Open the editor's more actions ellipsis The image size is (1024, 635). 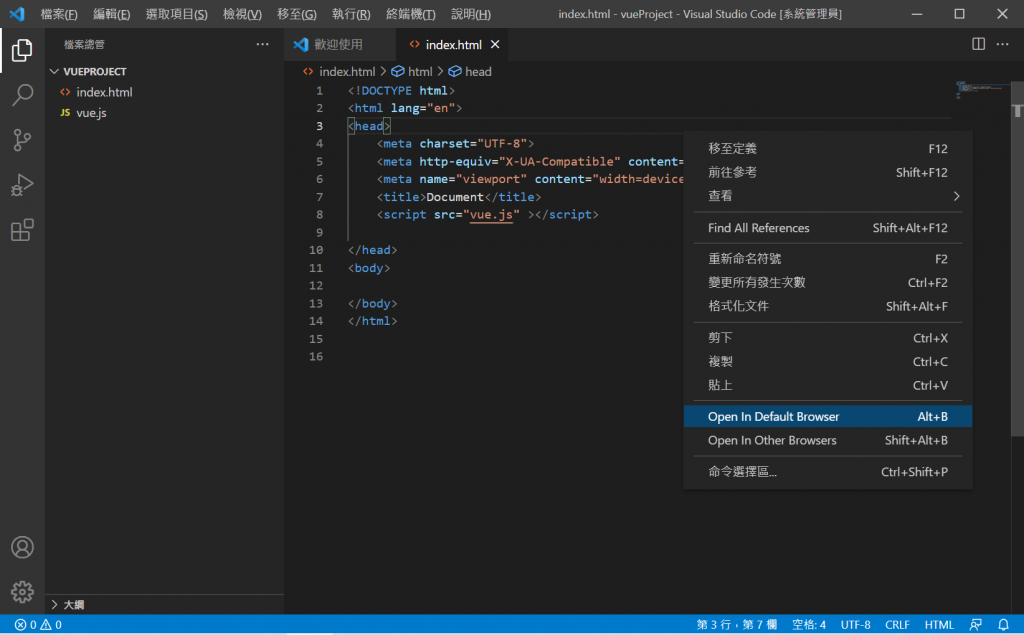[1002, 44]
